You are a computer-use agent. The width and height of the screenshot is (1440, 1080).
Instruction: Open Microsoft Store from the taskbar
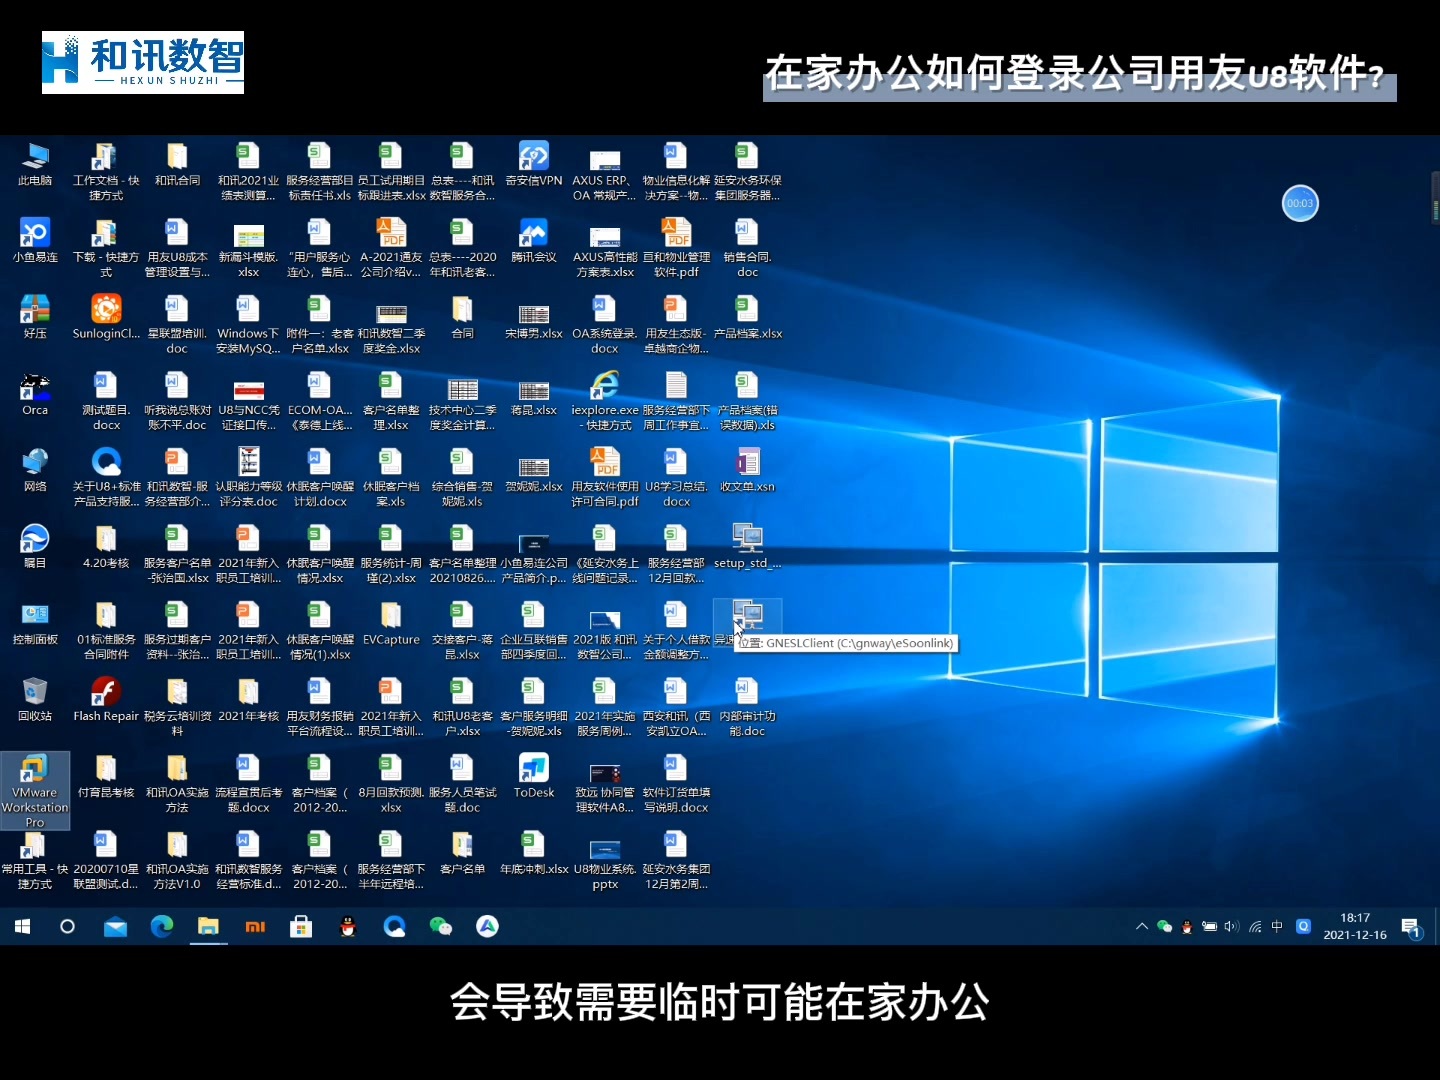(301, 927)
